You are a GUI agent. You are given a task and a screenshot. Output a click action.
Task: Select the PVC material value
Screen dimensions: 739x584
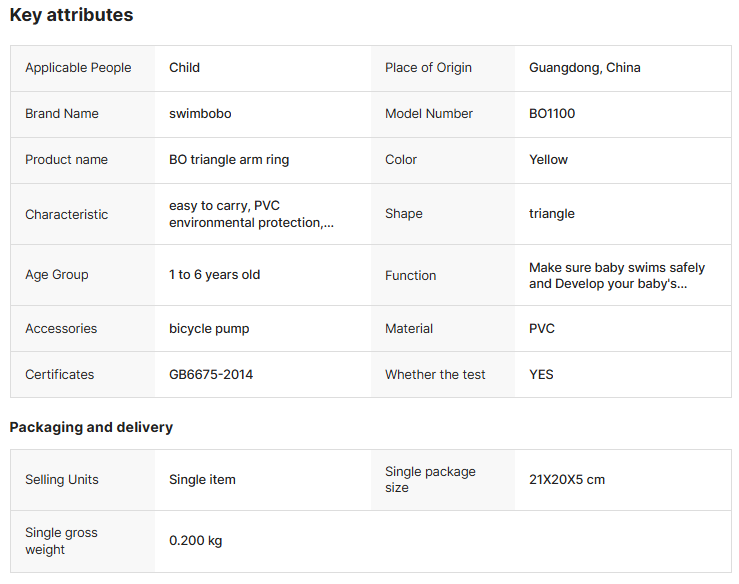point(542,329)
